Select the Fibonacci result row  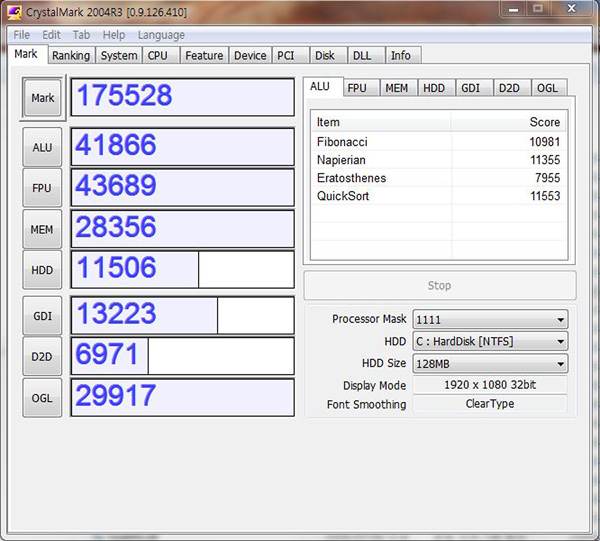439,142
